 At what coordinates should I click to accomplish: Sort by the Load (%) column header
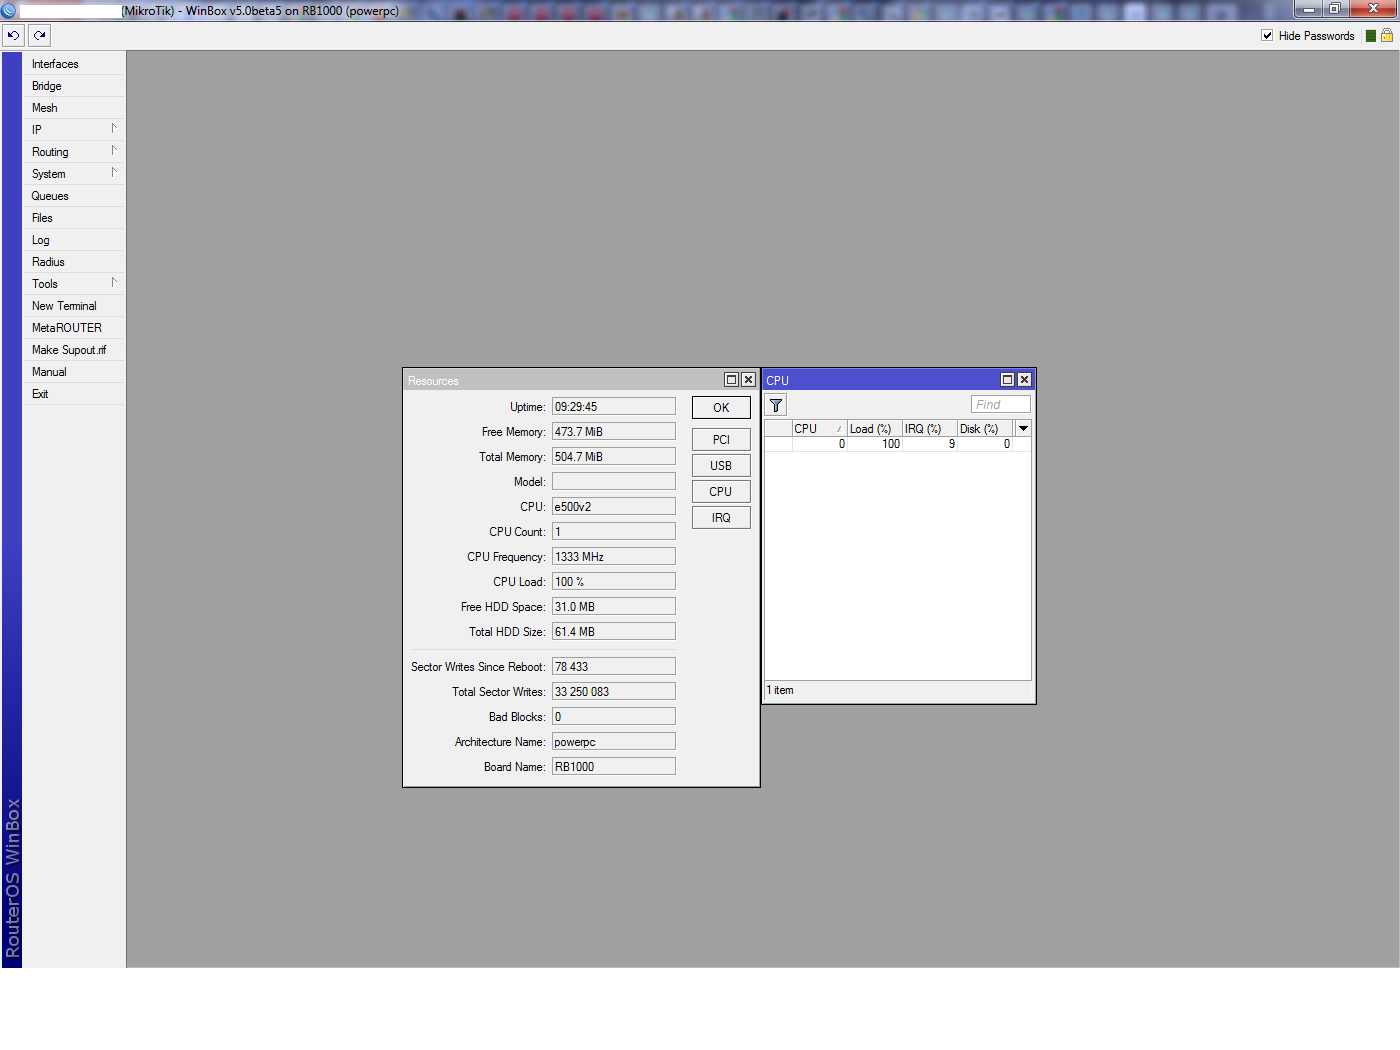click(x=875, y=429)
